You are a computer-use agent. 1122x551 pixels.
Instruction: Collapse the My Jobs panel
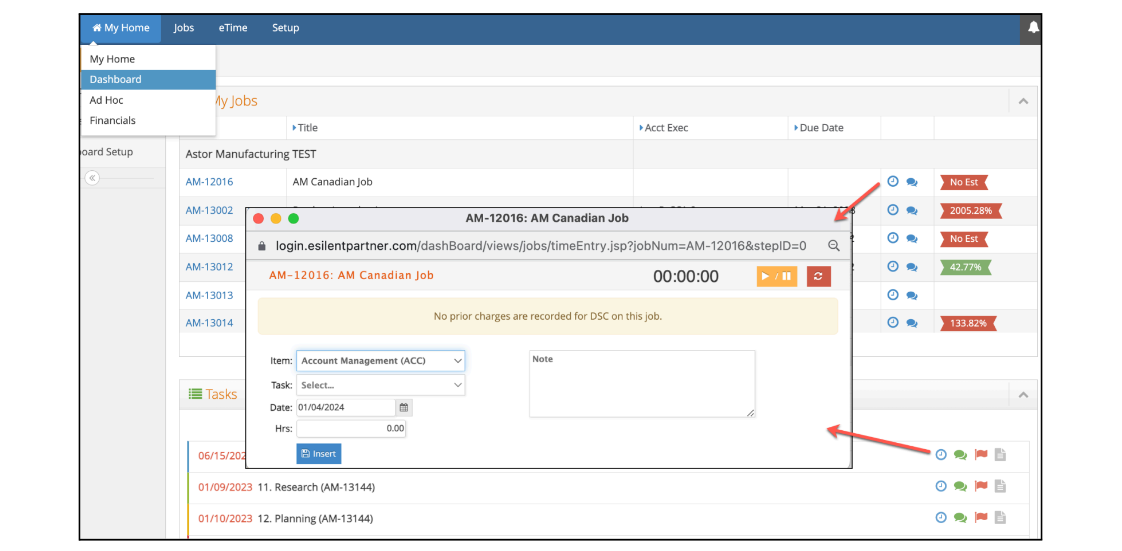(1023, 102)
